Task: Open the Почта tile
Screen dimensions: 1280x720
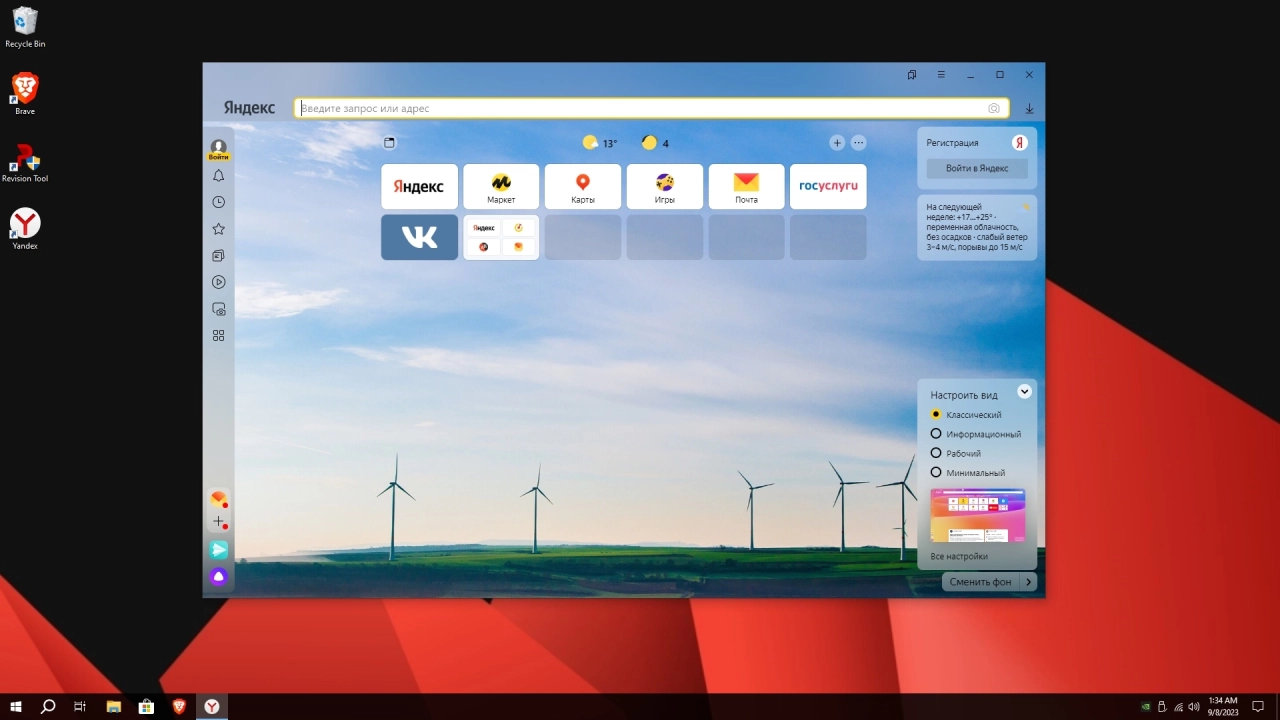Action: click(x=746, y=187)
